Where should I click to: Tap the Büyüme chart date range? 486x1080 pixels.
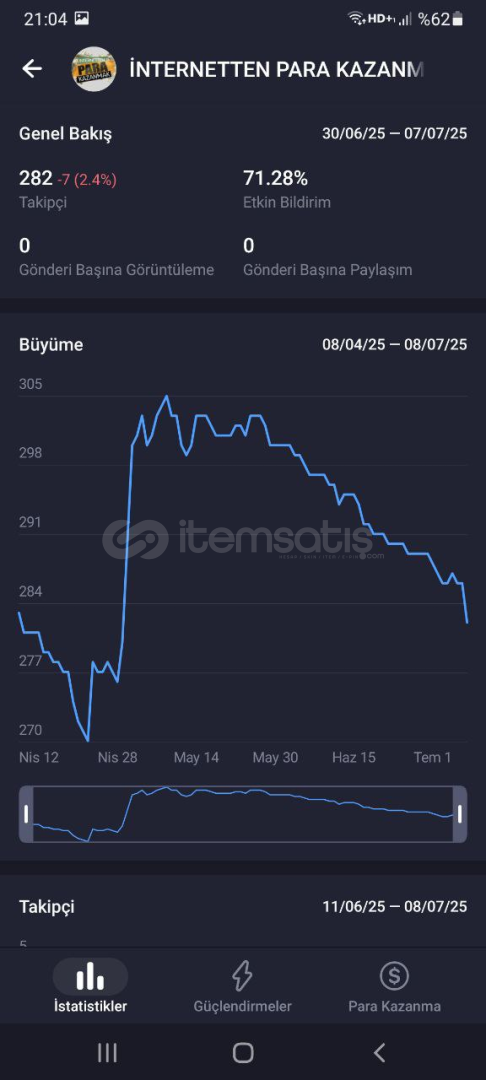point(394,344)
